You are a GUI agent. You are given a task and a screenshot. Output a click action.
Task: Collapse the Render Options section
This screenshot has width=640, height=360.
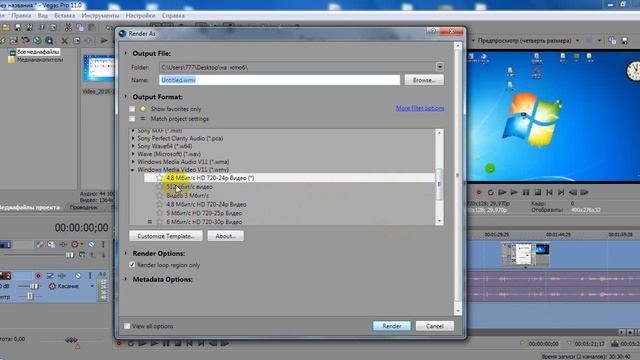pyautogui.click(x=126, y=253)
